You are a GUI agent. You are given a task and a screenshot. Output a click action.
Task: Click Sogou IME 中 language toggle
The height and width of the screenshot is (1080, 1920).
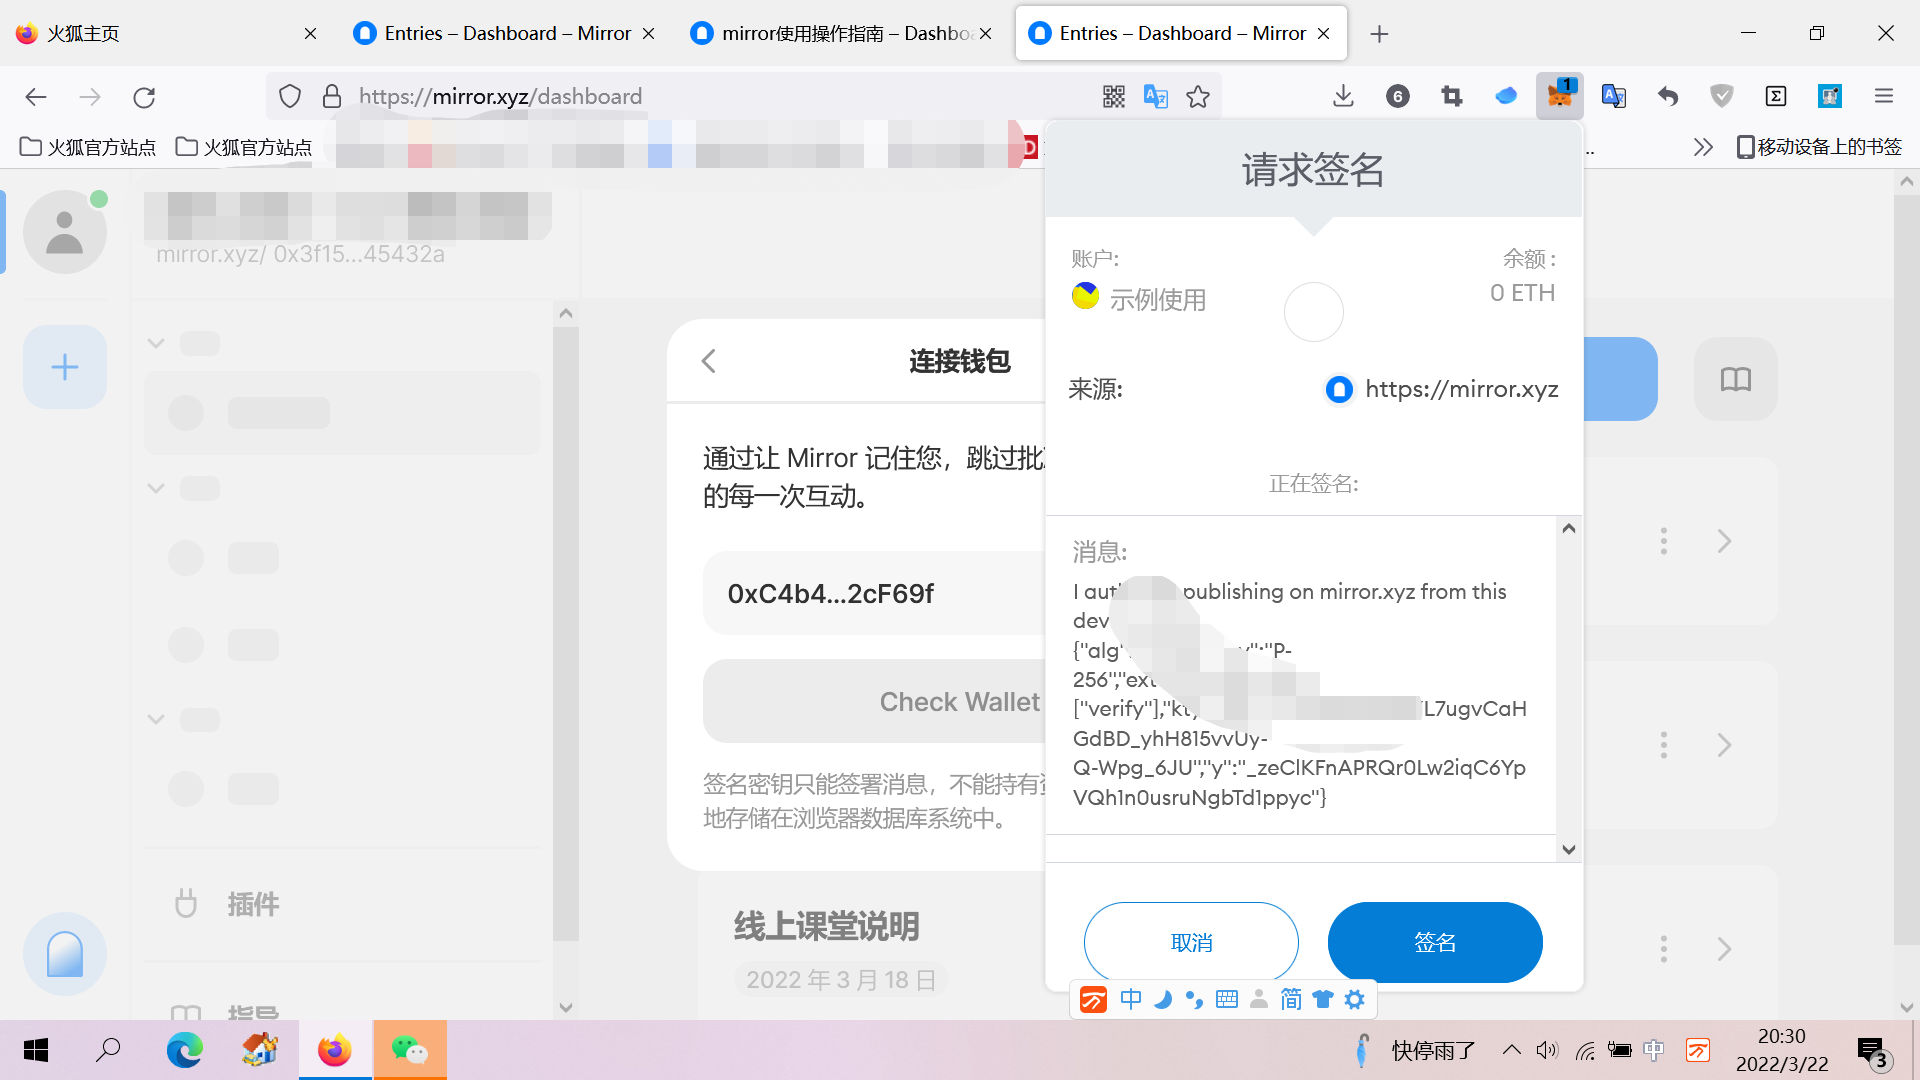pos(1131,999)
